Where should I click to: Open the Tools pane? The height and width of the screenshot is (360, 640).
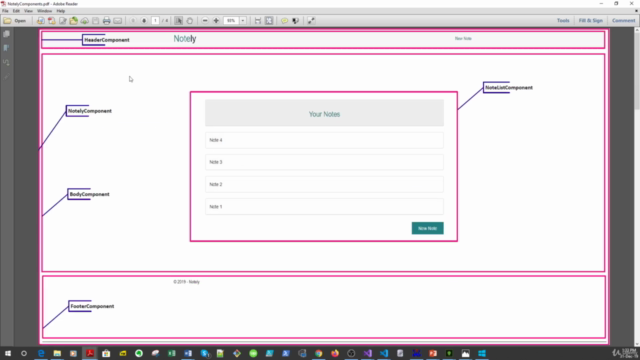pos(563,20)
